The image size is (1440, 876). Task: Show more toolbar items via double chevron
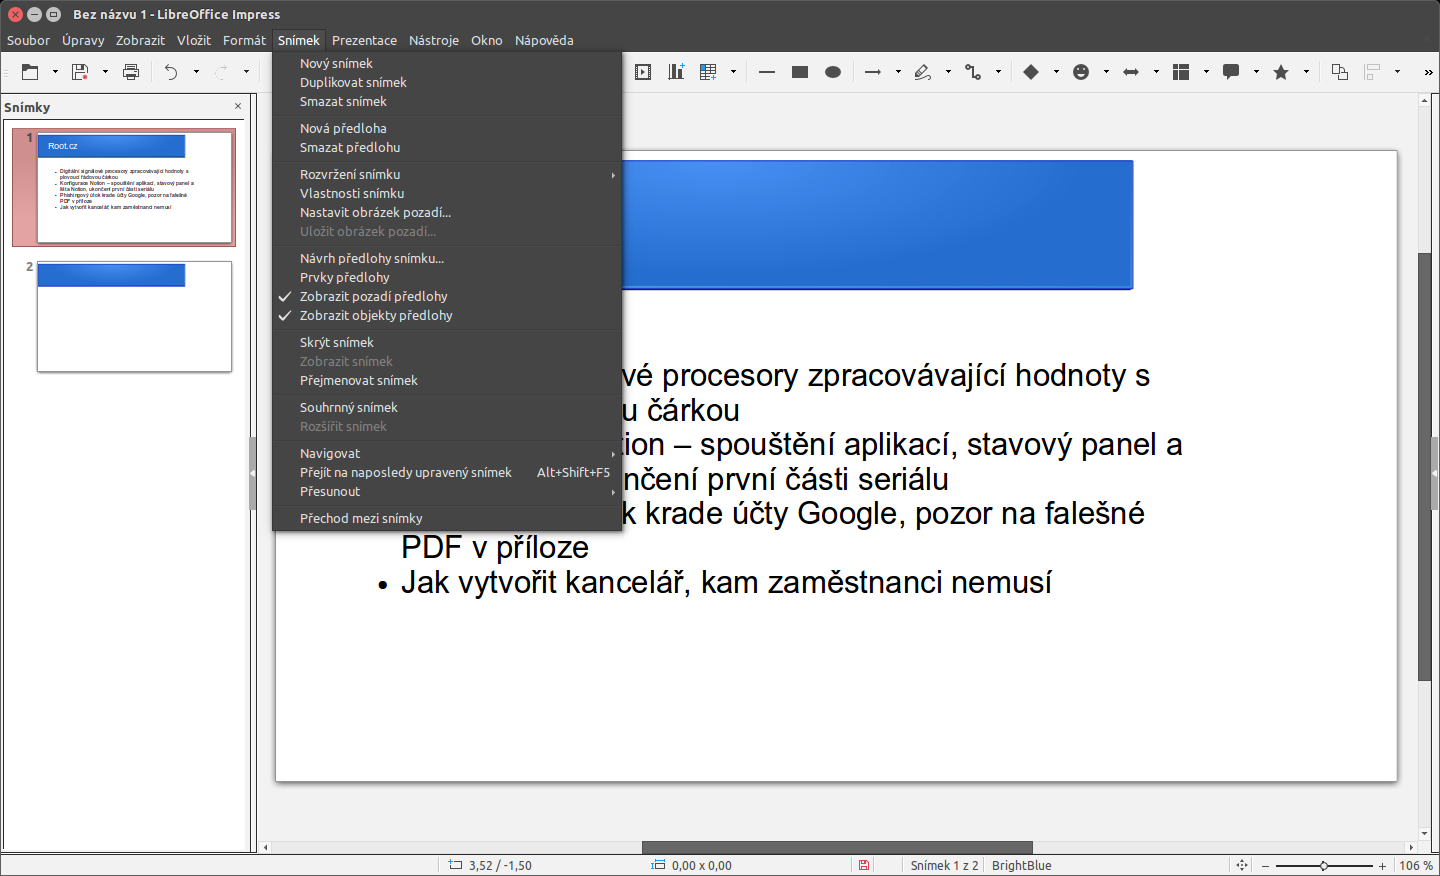[x=1428, y=72]
